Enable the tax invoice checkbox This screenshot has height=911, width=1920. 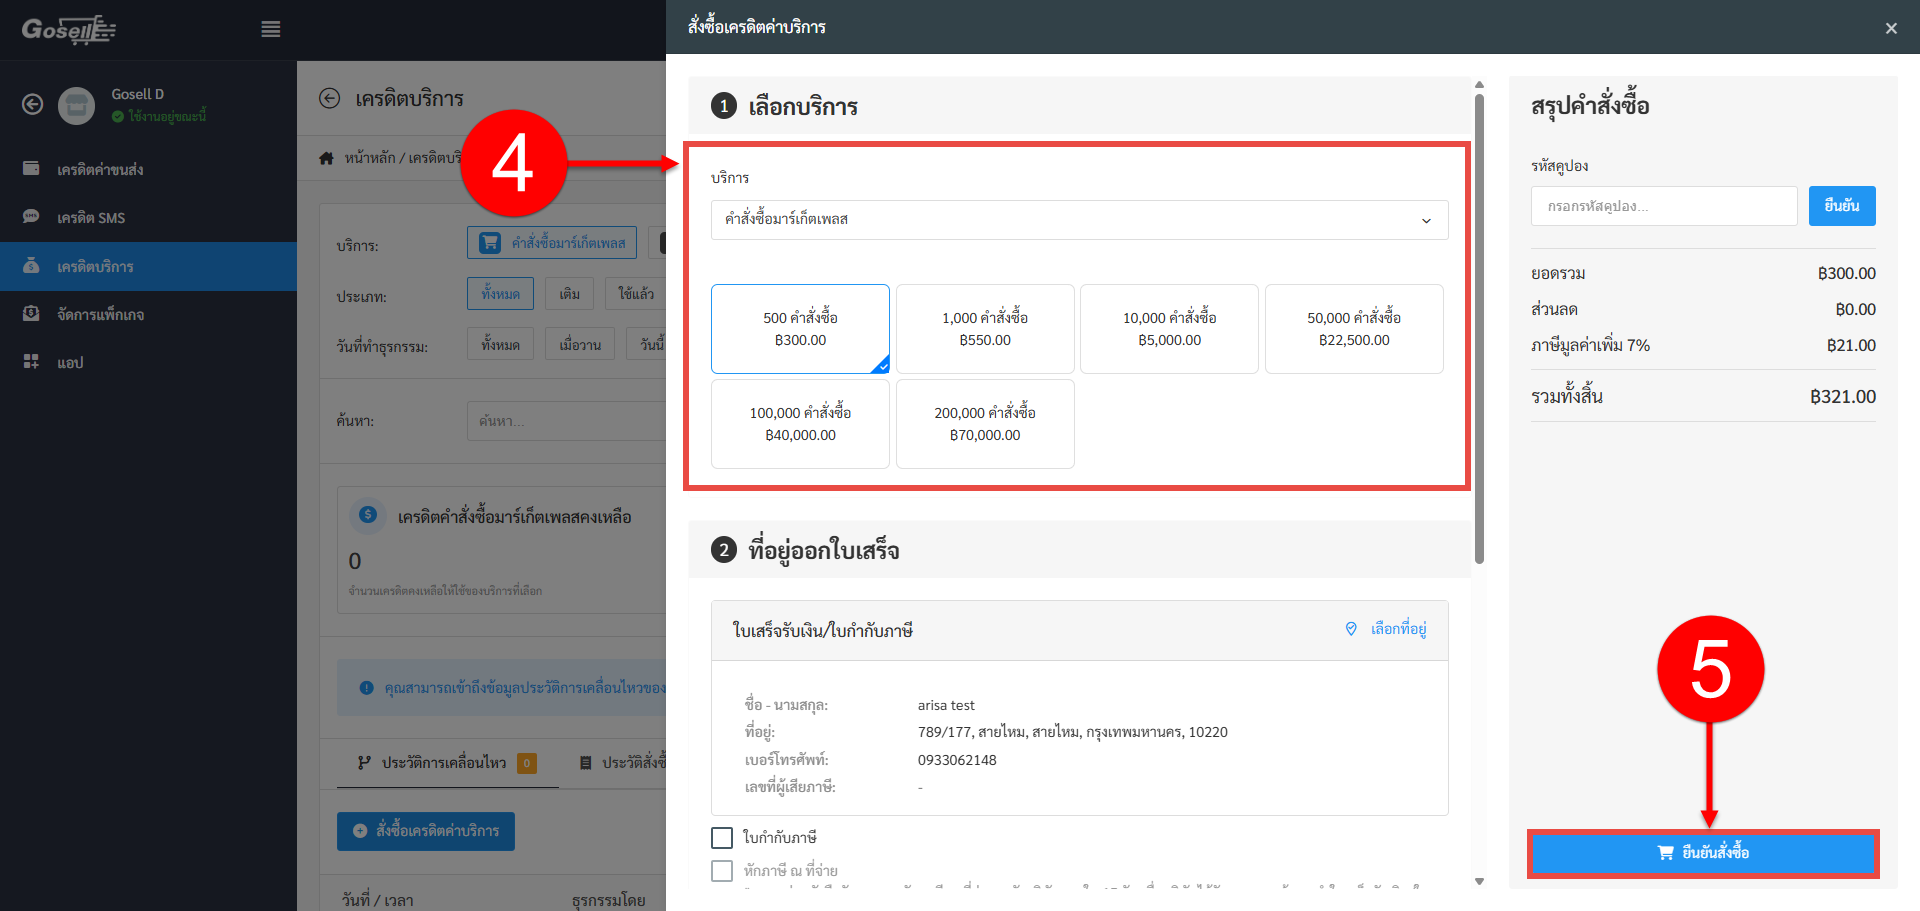(x=722, y=837)
